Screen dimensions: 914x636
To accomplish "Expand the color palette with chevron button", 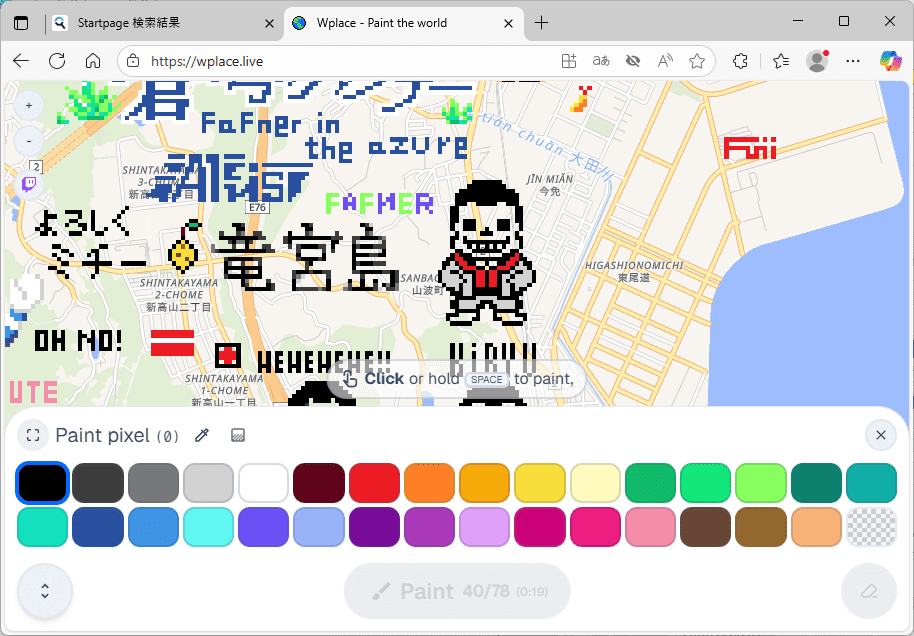I will 45,591.
